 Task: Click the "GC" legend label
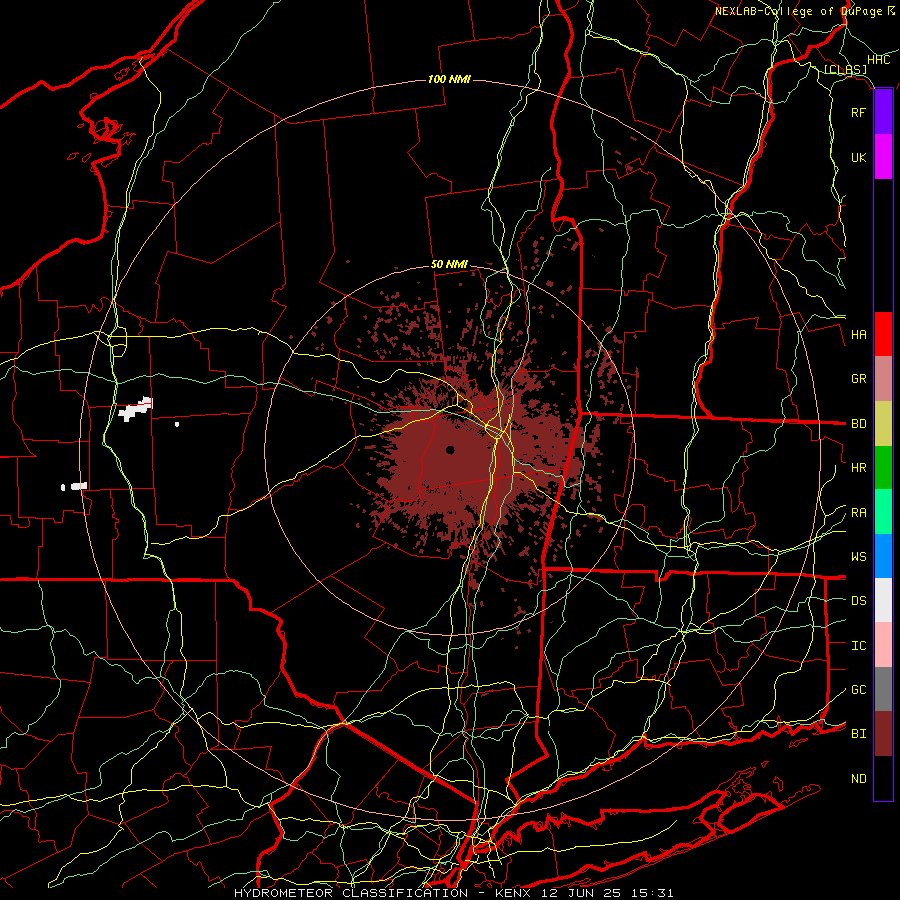[x=858, y=690]
